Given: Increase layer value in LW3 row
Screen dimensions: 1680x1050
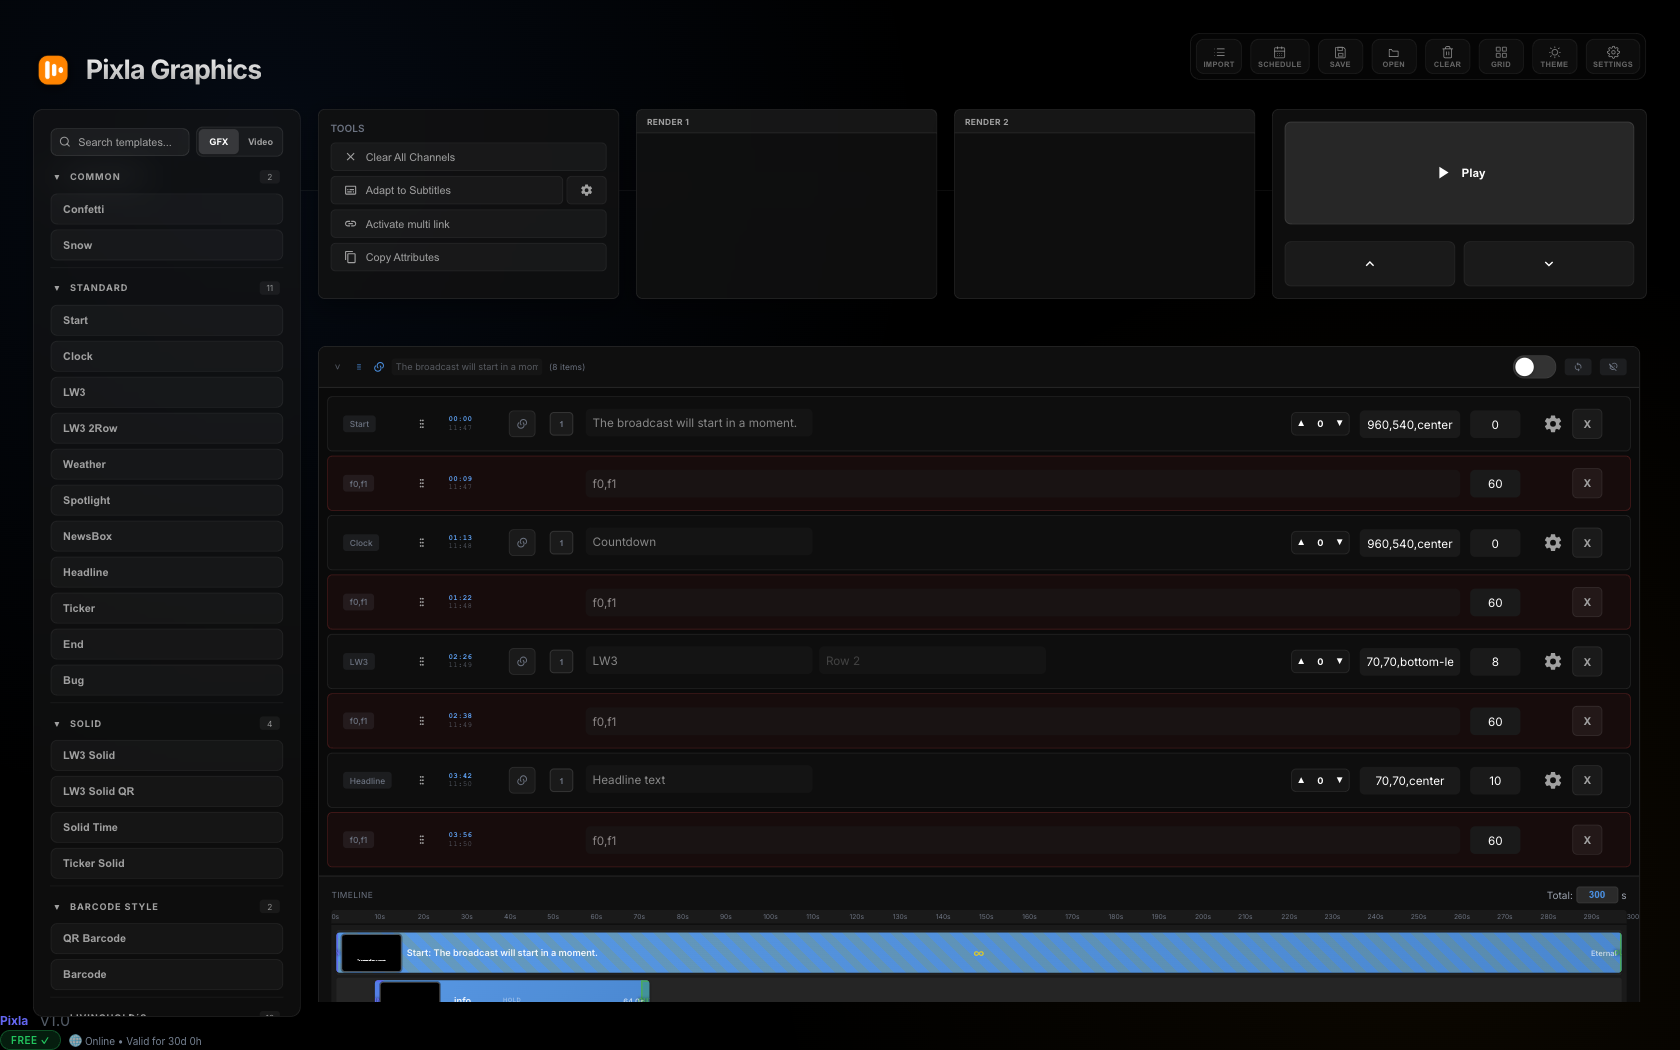Looking at the screenshot, I should 1301,661.
